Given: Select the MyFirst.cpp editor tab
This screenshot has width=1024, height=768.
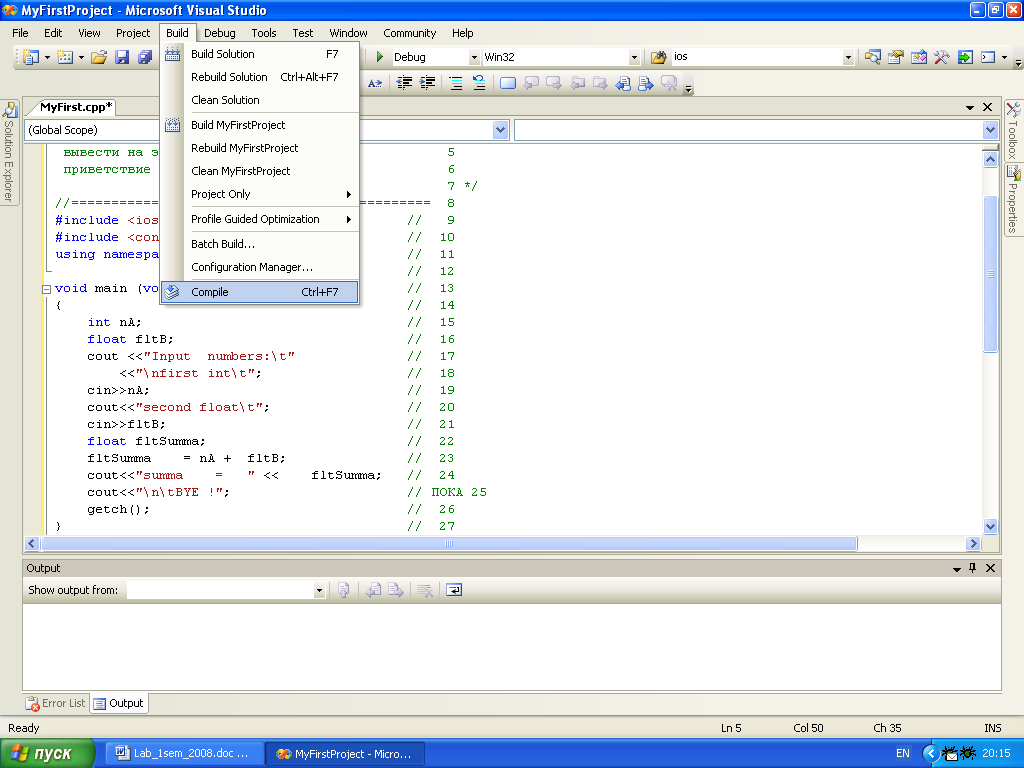Looking at the screenshot, I should pos(75,107).
